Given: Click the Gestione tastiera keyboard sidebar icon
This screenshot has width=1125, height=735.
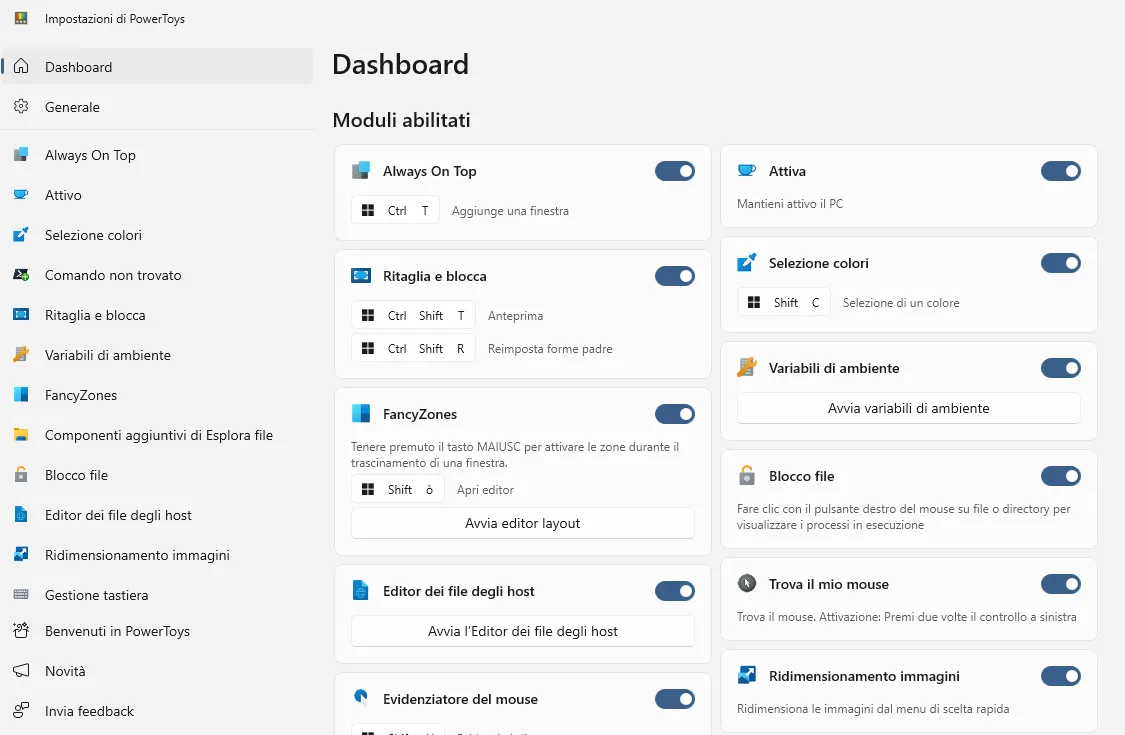Looking at the screenshot, I should pyautogui.click(x=22, y=594).
